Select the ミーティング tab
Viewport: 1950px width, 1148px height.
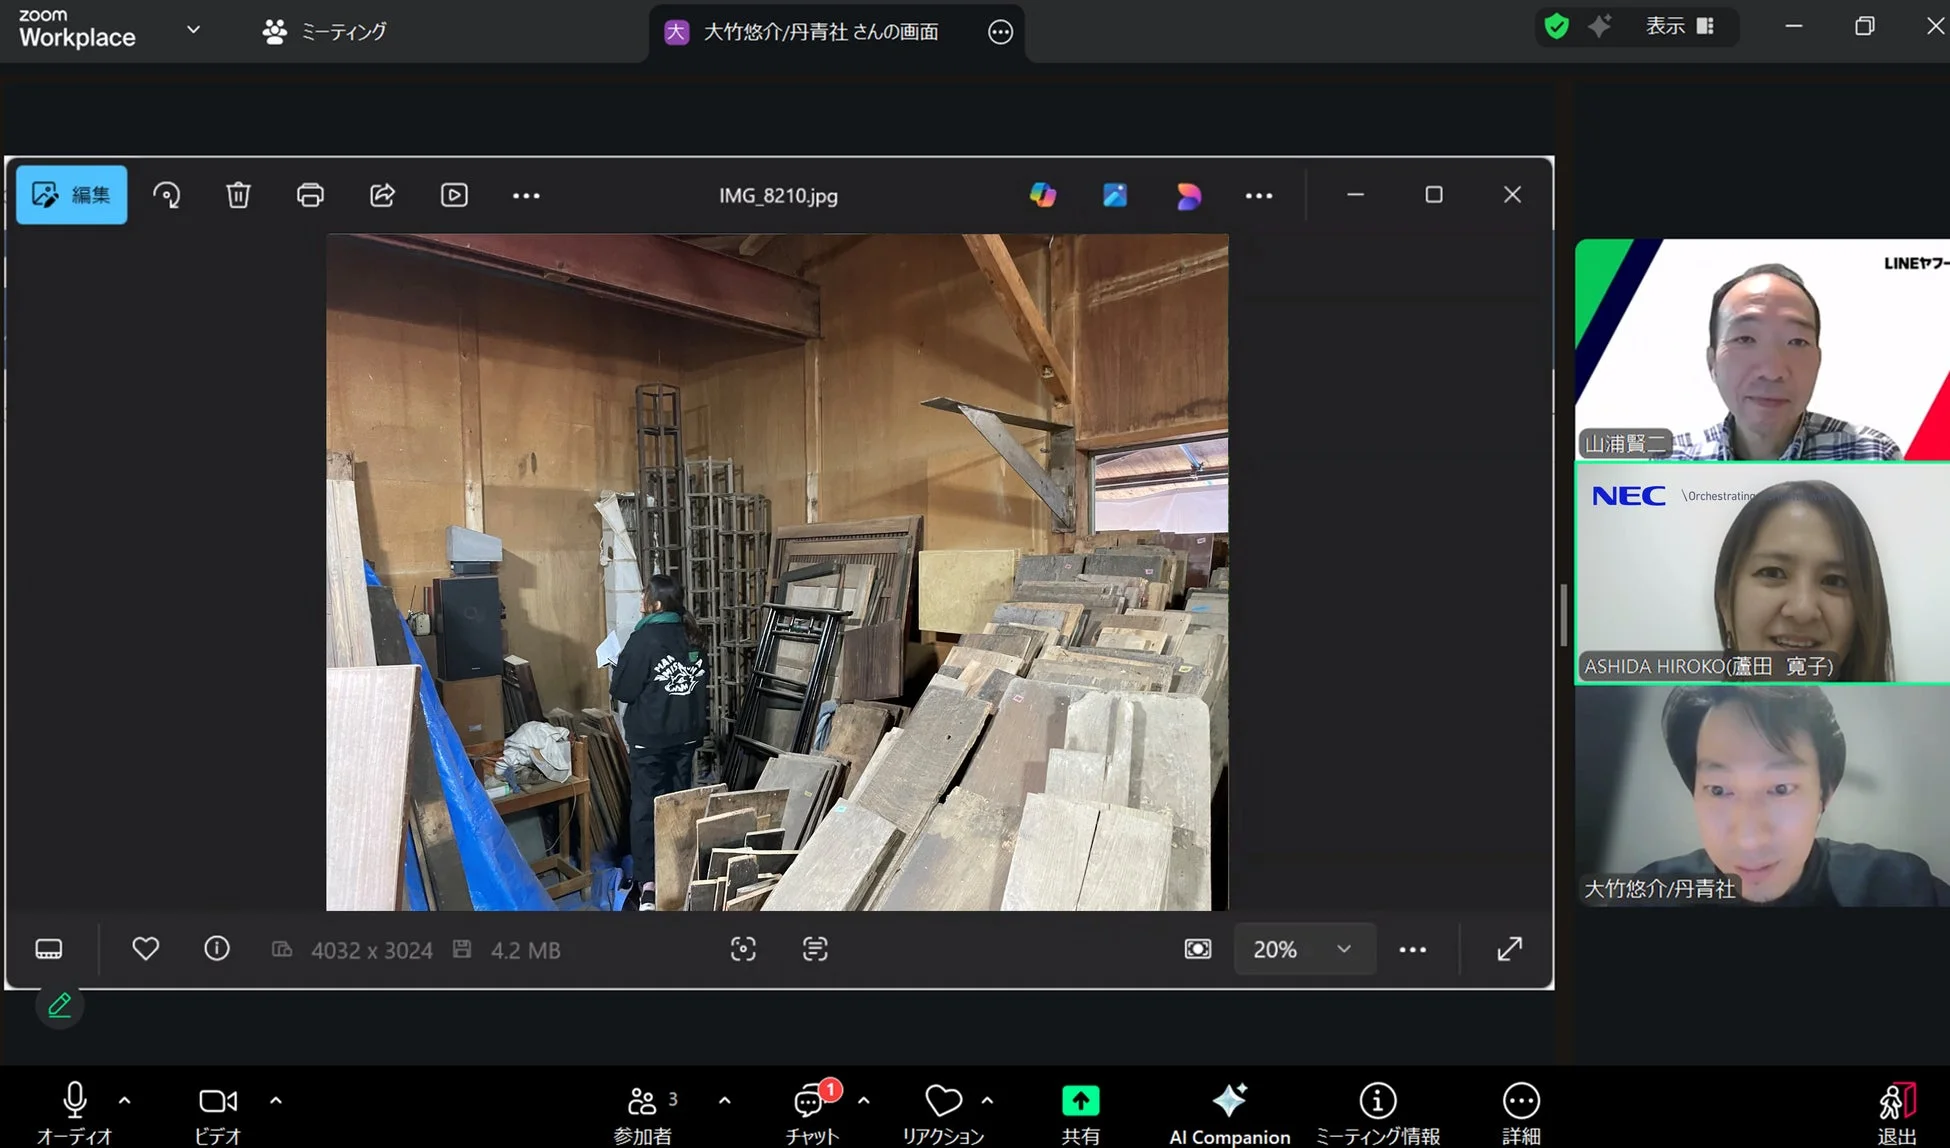pyautogui.click(x=325, y=32)
